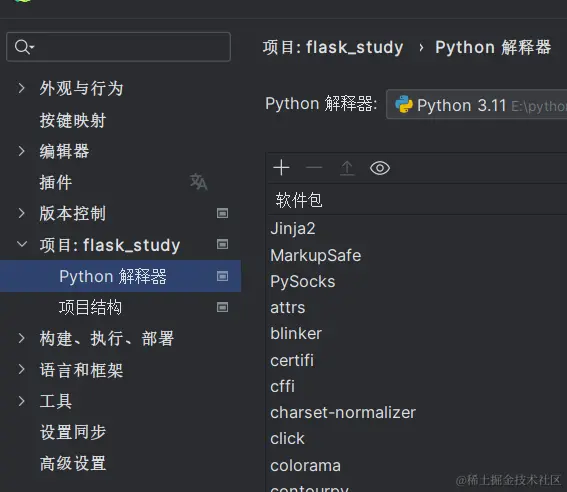The width and height of the screenshot is (567, 492).
Task: Expand the 语言和框架 section
Action: coord(21,369)
